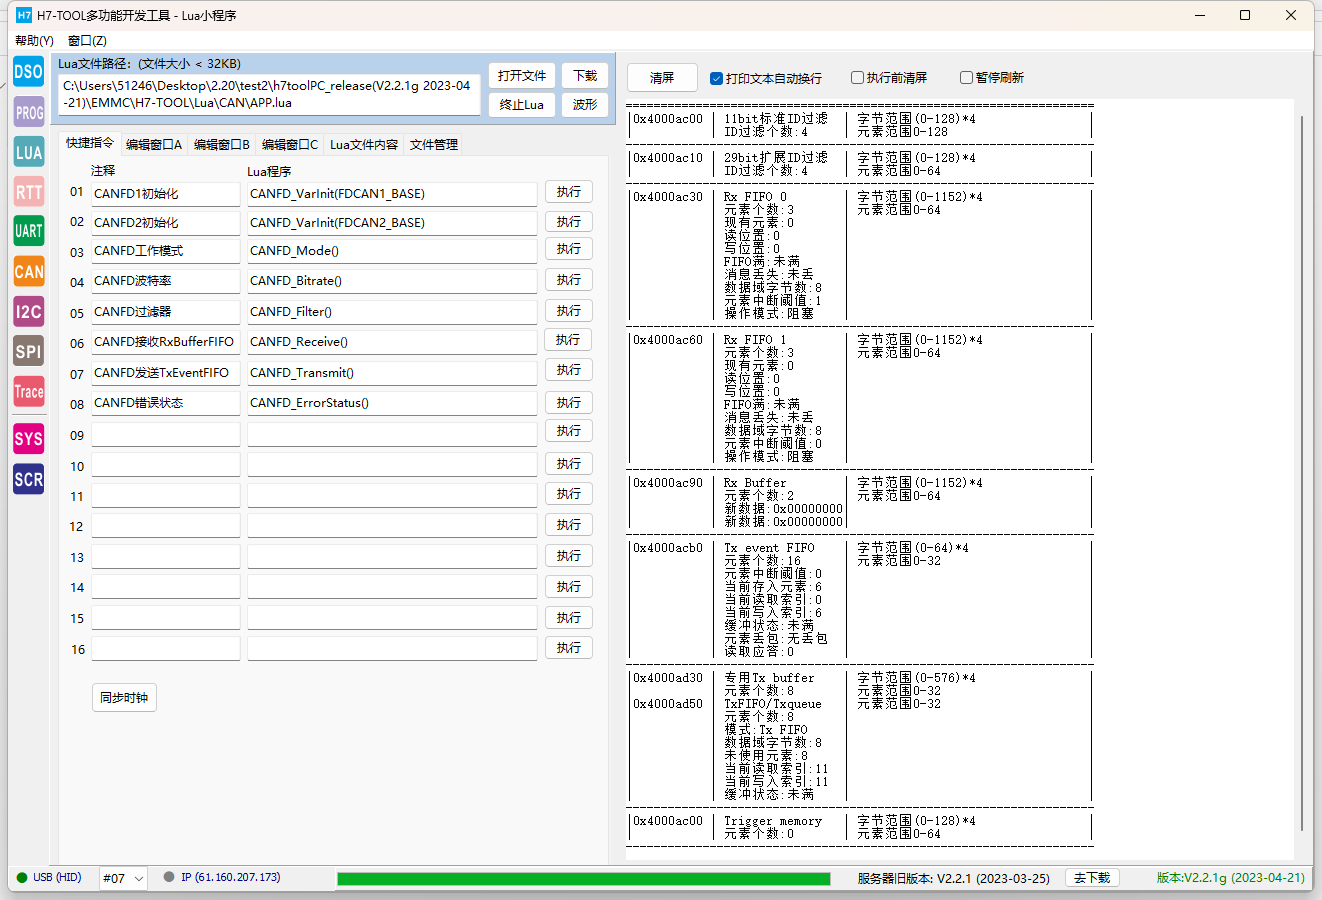Click the 清屏 button

[x=662, y=77]
